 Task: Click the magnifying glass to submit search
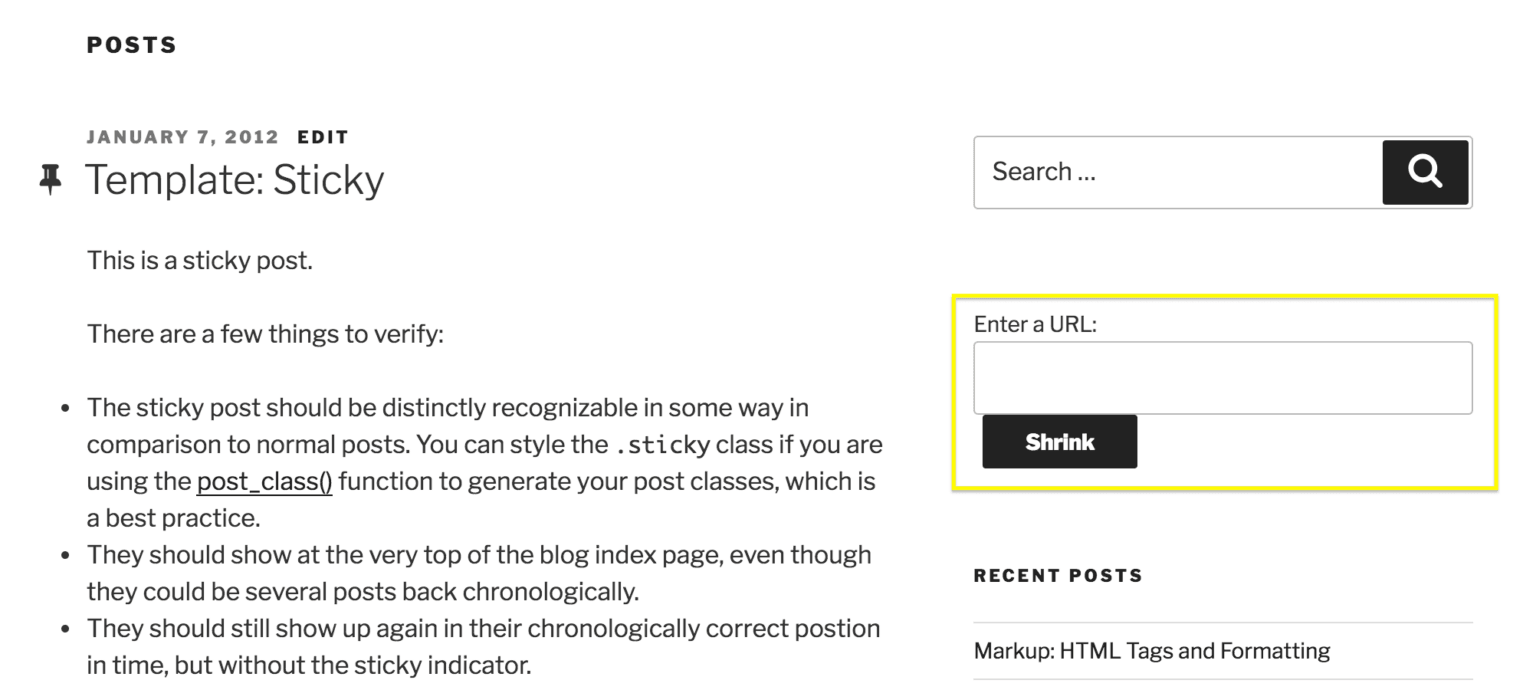[x=1424, y=172]
